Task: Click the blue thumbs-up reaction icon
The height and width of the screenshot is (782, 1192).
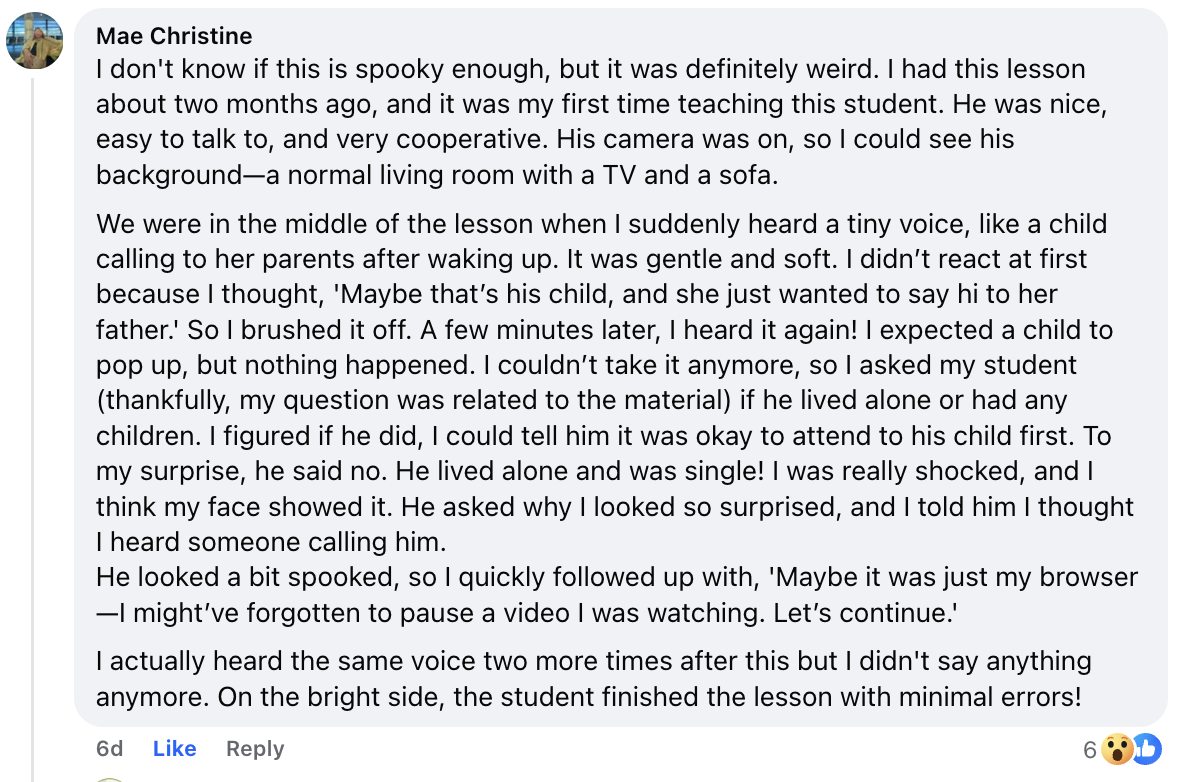Action: 1144,749
